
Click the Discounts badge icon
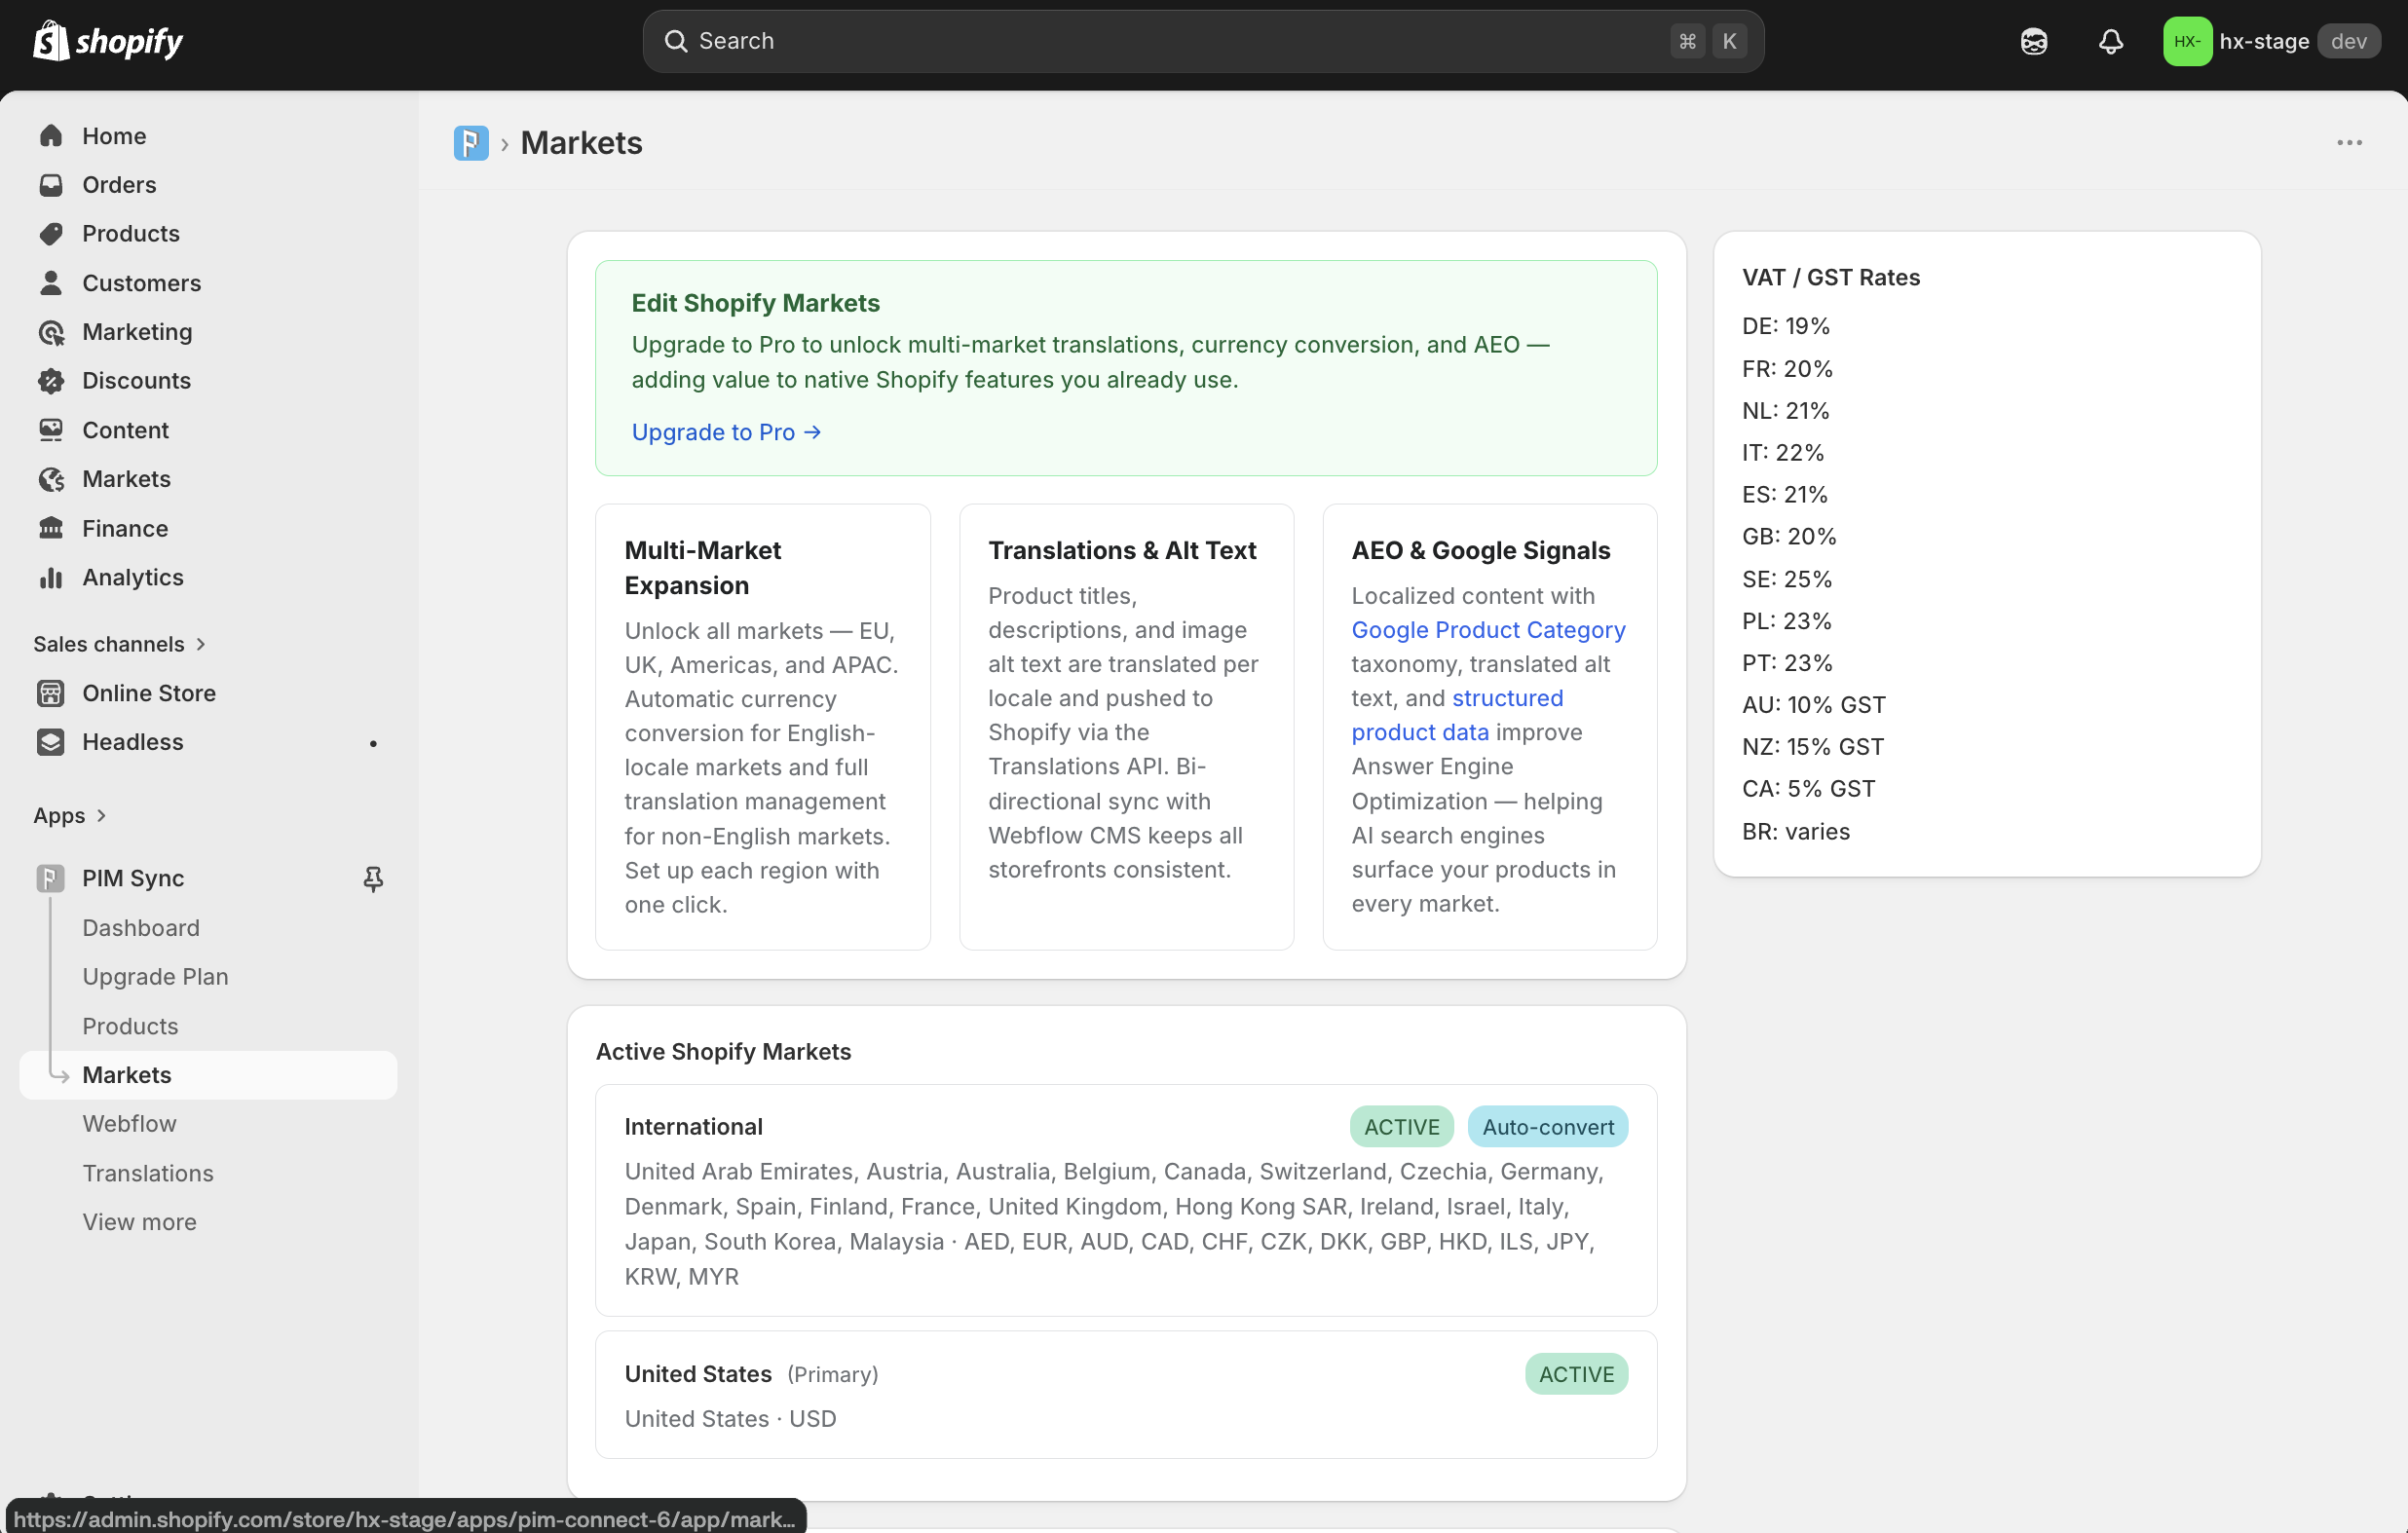point(51,381)
